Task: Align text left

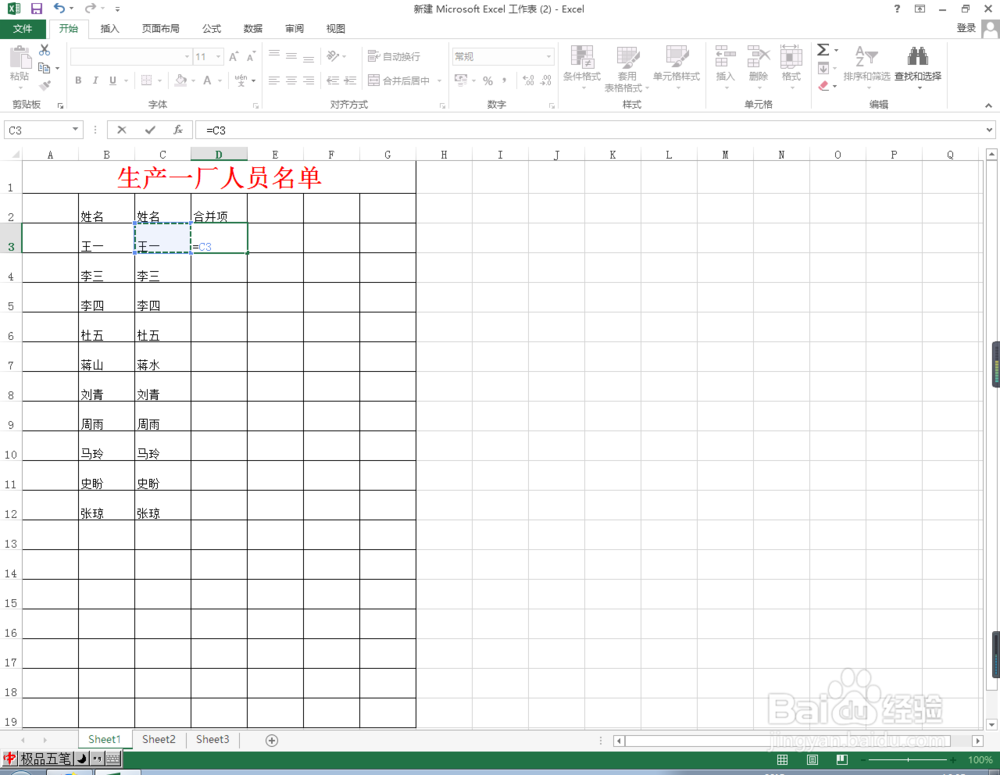Action: [x=274, y=80]
